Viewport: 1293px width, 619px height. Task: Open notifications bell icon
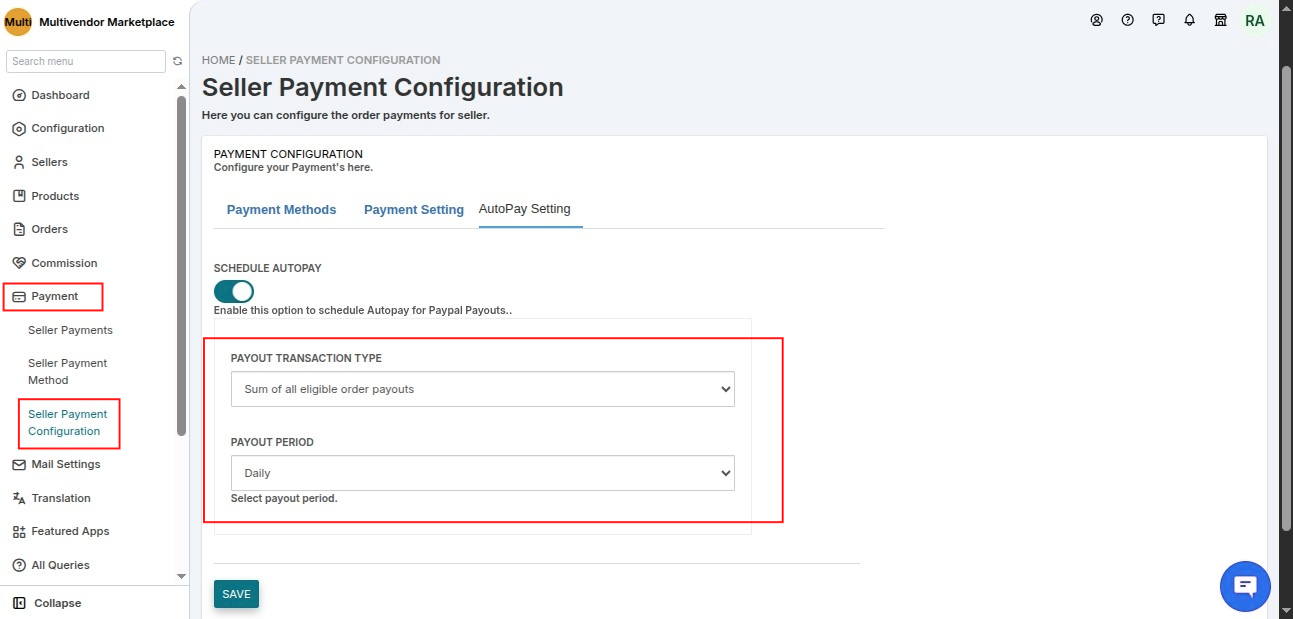pos(1190,20)
